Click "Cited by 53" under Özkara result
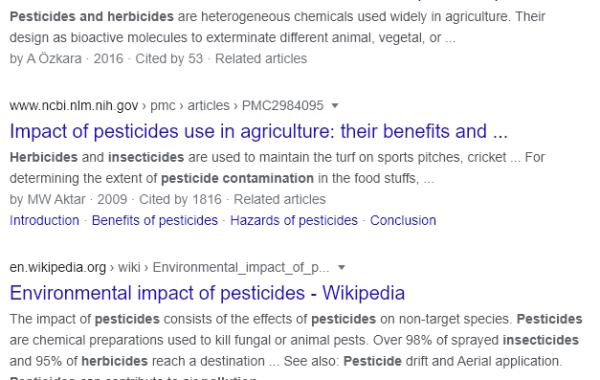 (169, 59)
